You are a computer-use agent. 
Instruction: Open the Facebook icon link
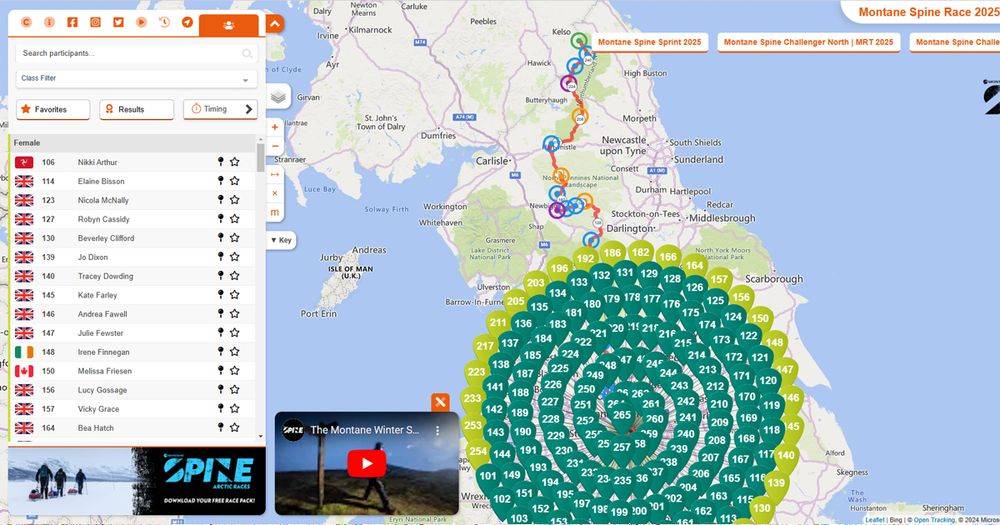coord(72,22)
